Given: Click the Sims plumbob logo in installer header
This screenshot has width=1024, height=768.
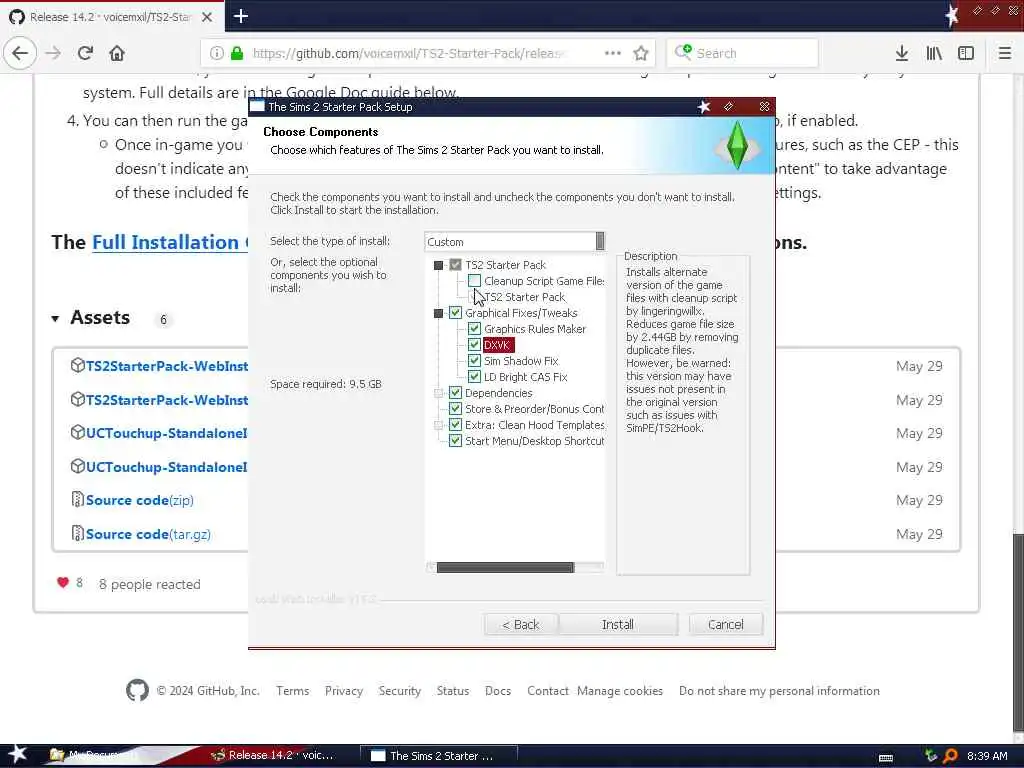Looking at the screenshot, I should pos(737,146).
